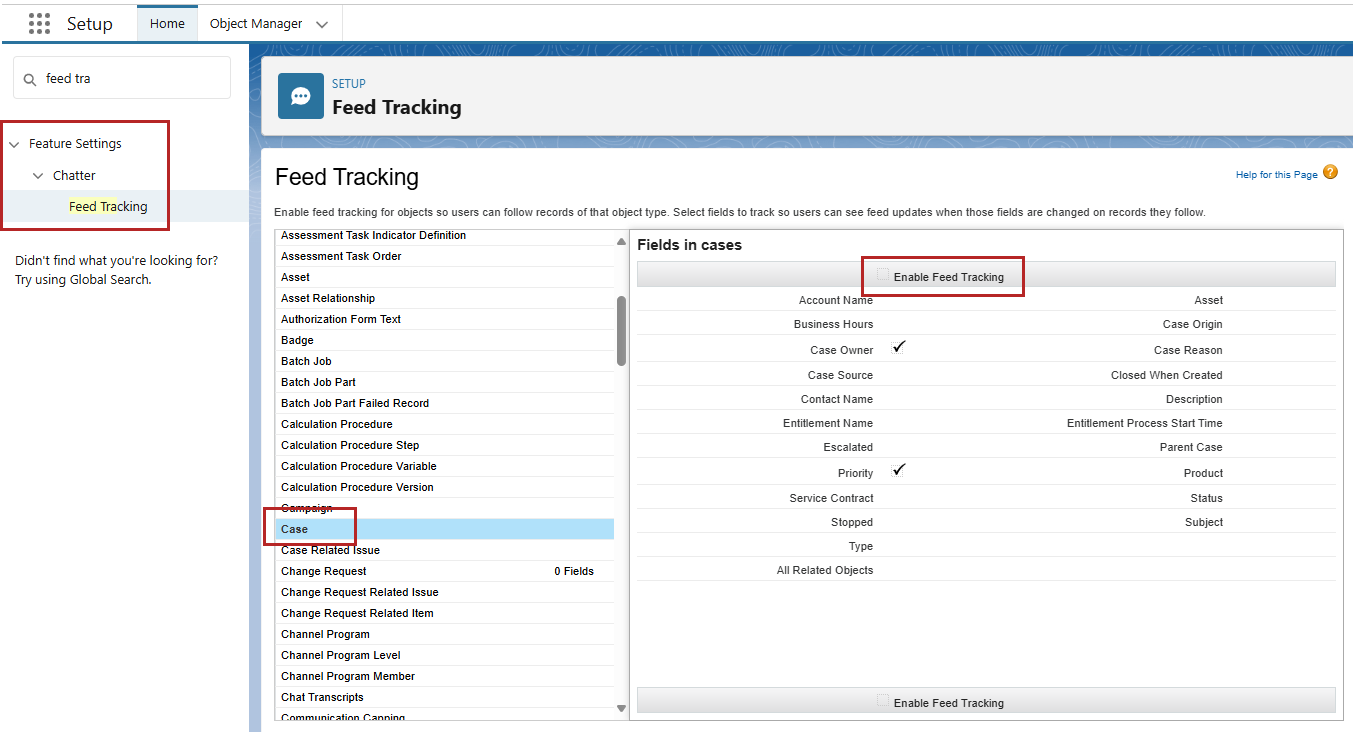Select Authorization Form Text object
The height and width of the screenshot is (732, 1353).
pos(445,319)
